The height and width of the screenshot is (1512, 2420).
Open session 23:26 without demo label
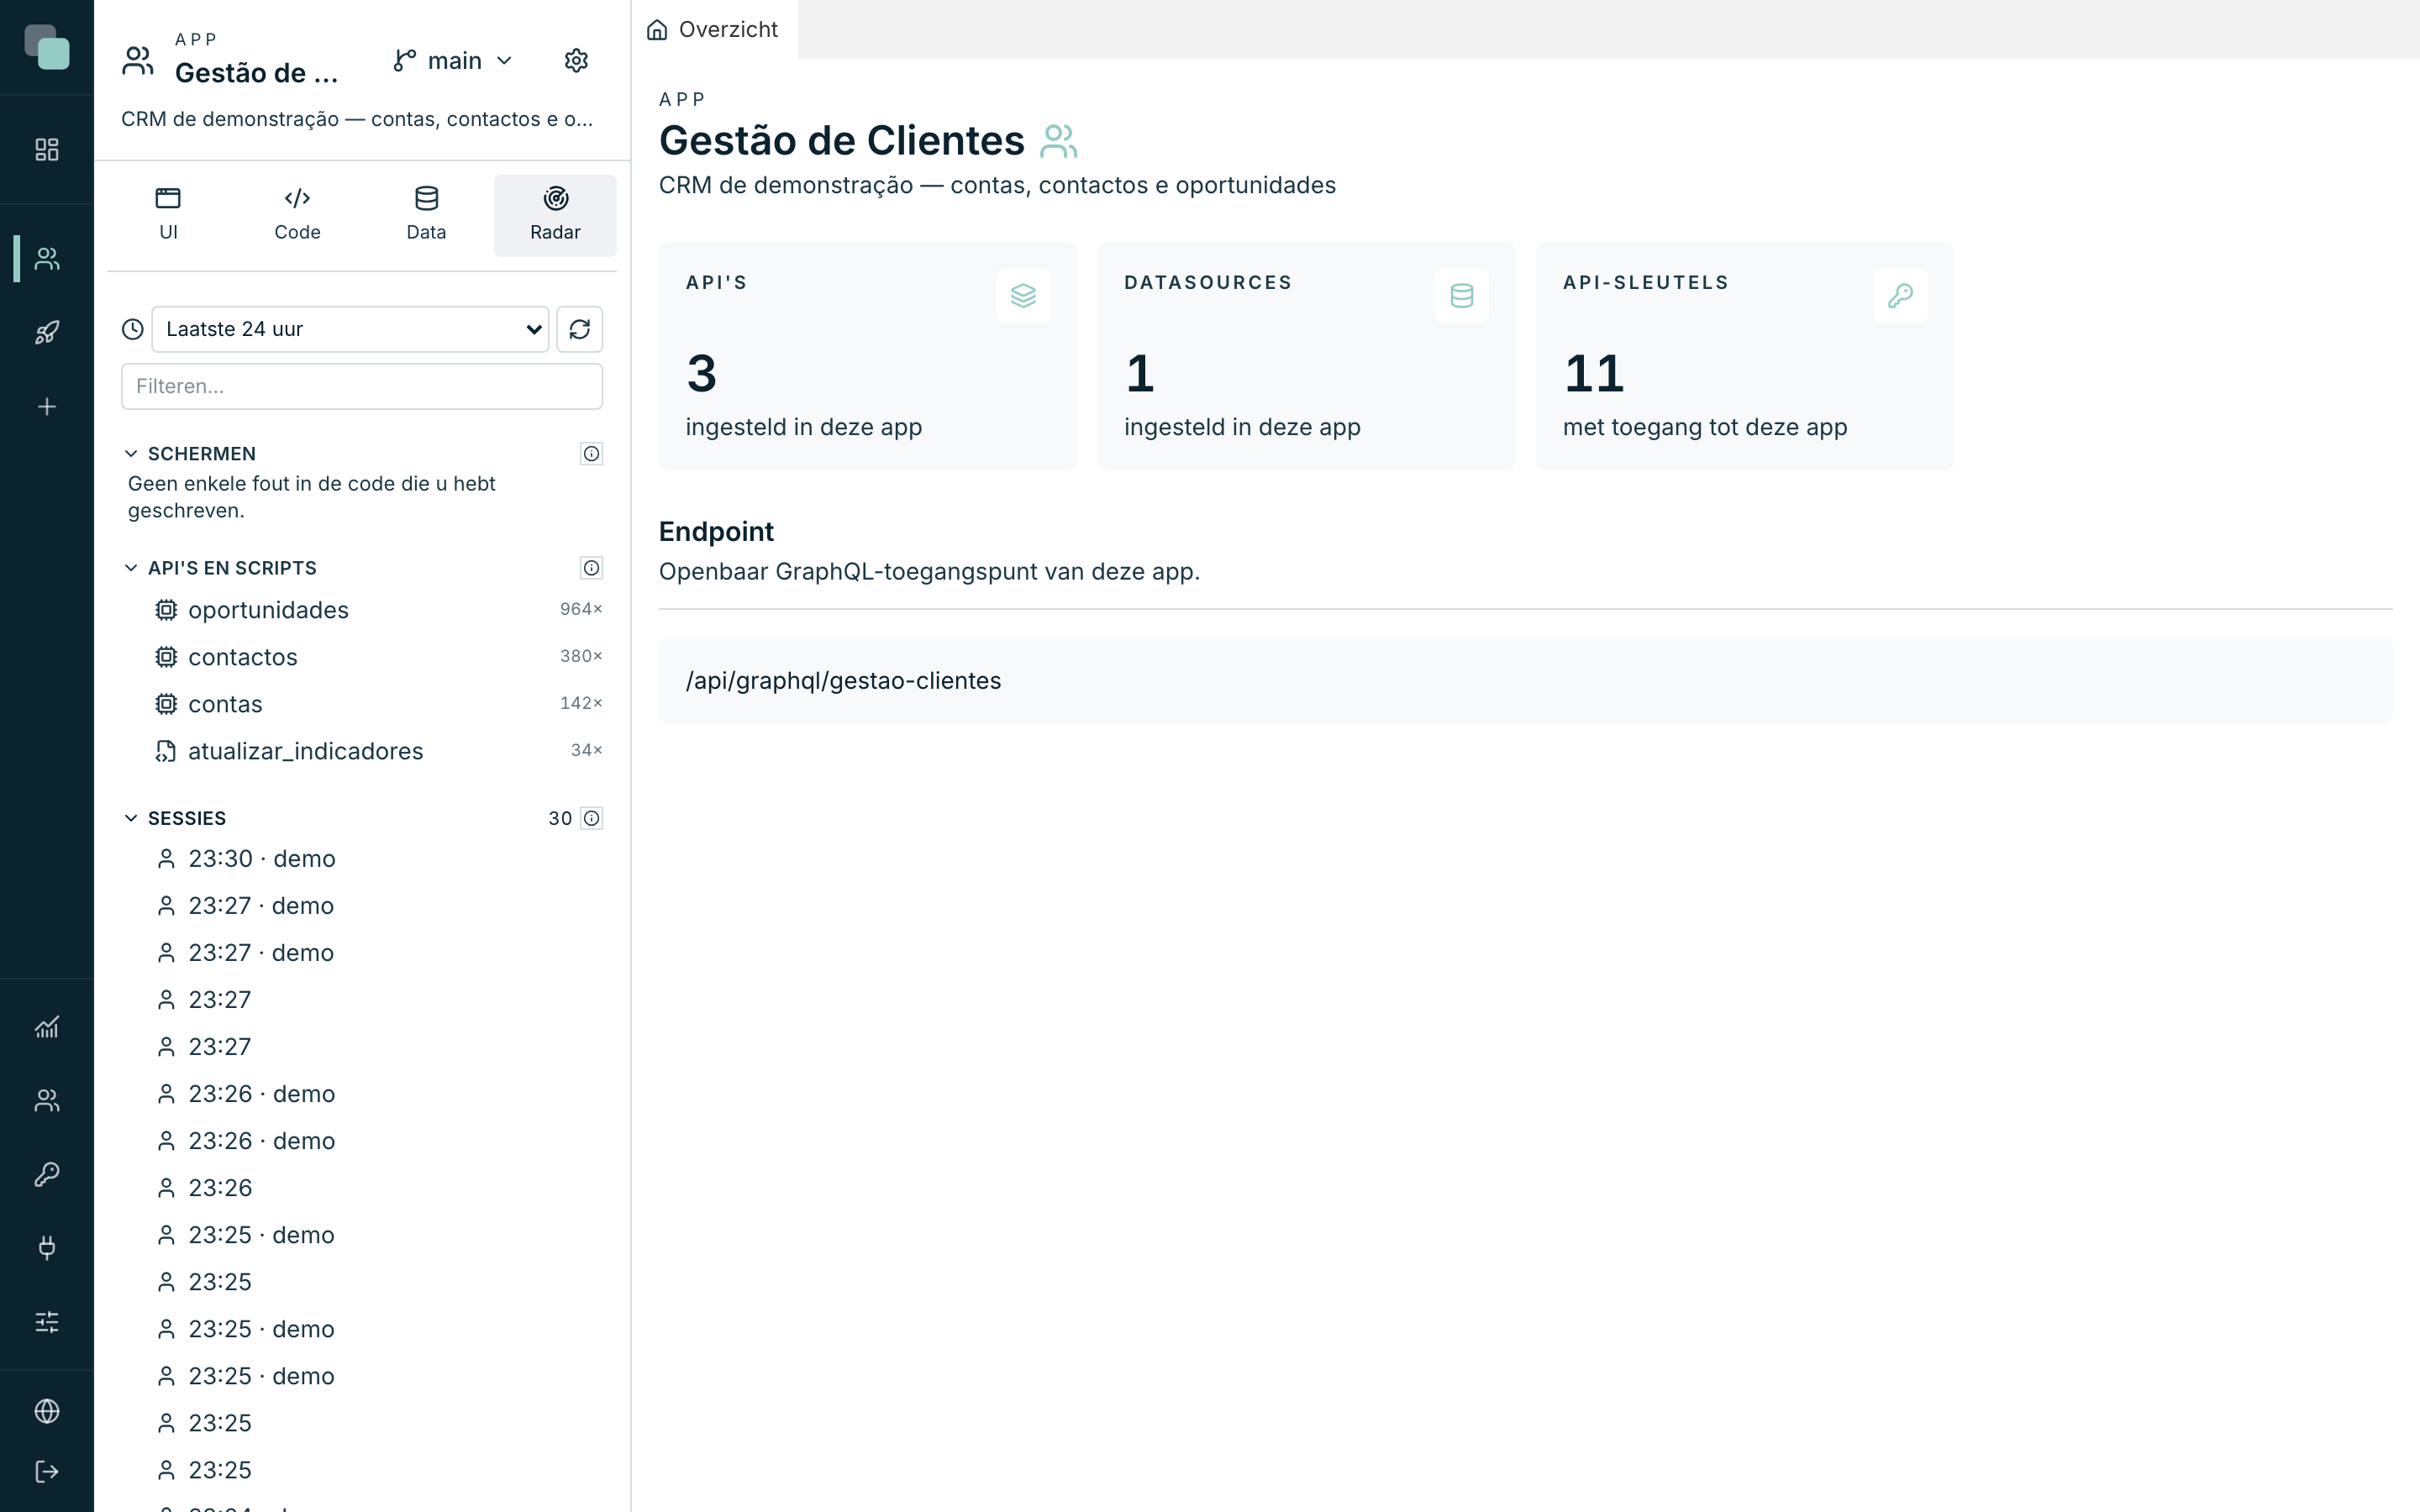click(x=362, y=1188)
